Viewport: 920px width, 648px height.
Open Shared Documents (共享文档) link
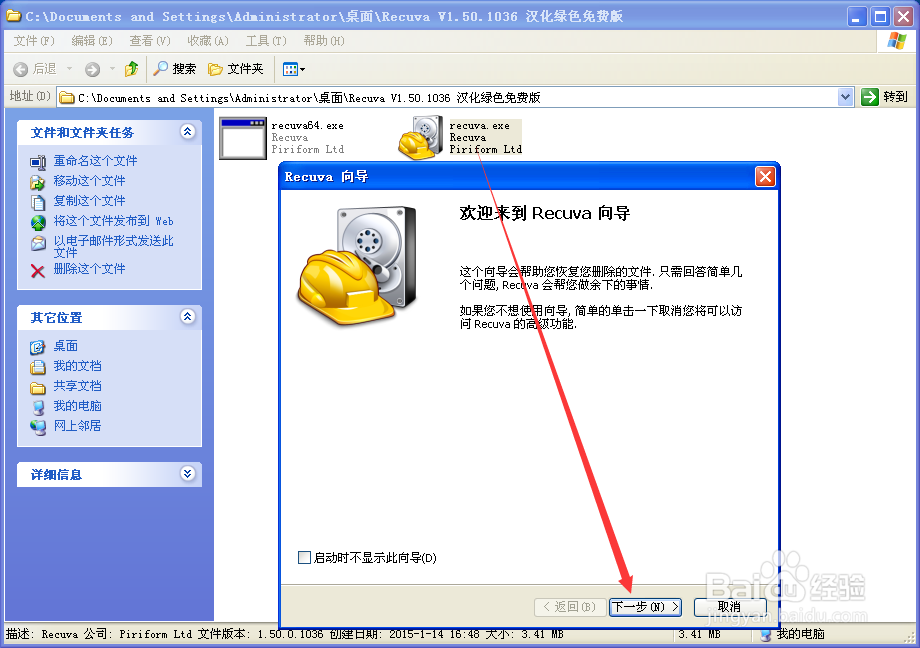pos(77,386)
